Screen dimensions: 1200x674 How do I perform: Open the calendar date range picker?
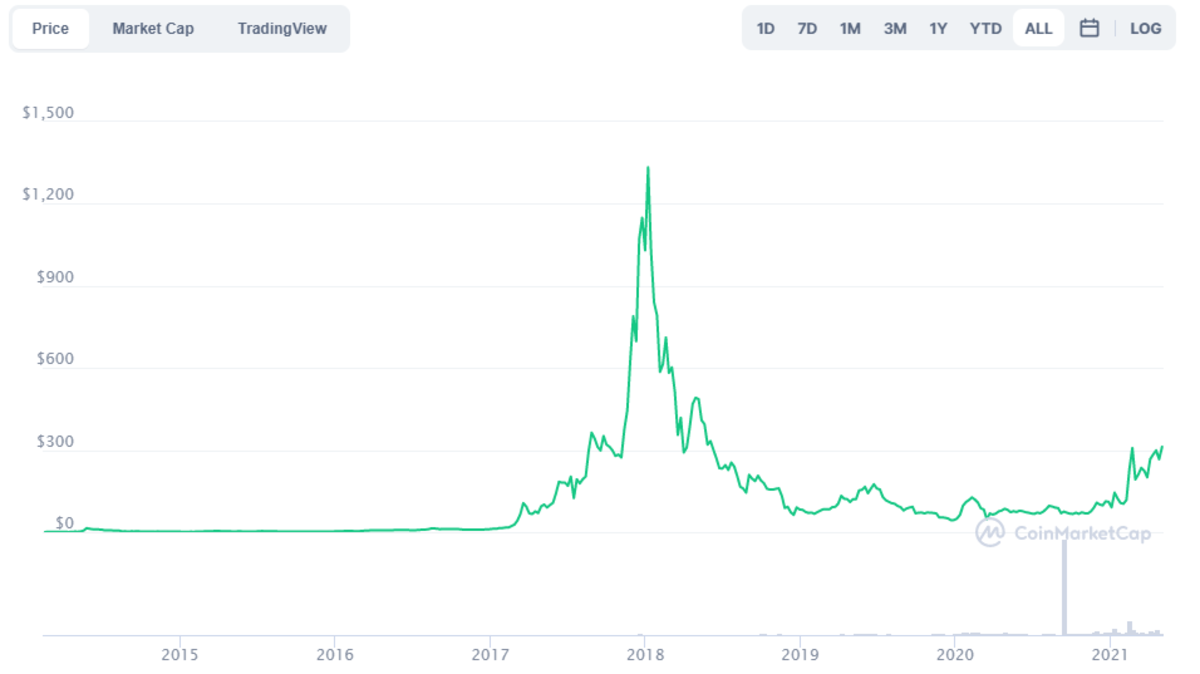coord(1089,28)
